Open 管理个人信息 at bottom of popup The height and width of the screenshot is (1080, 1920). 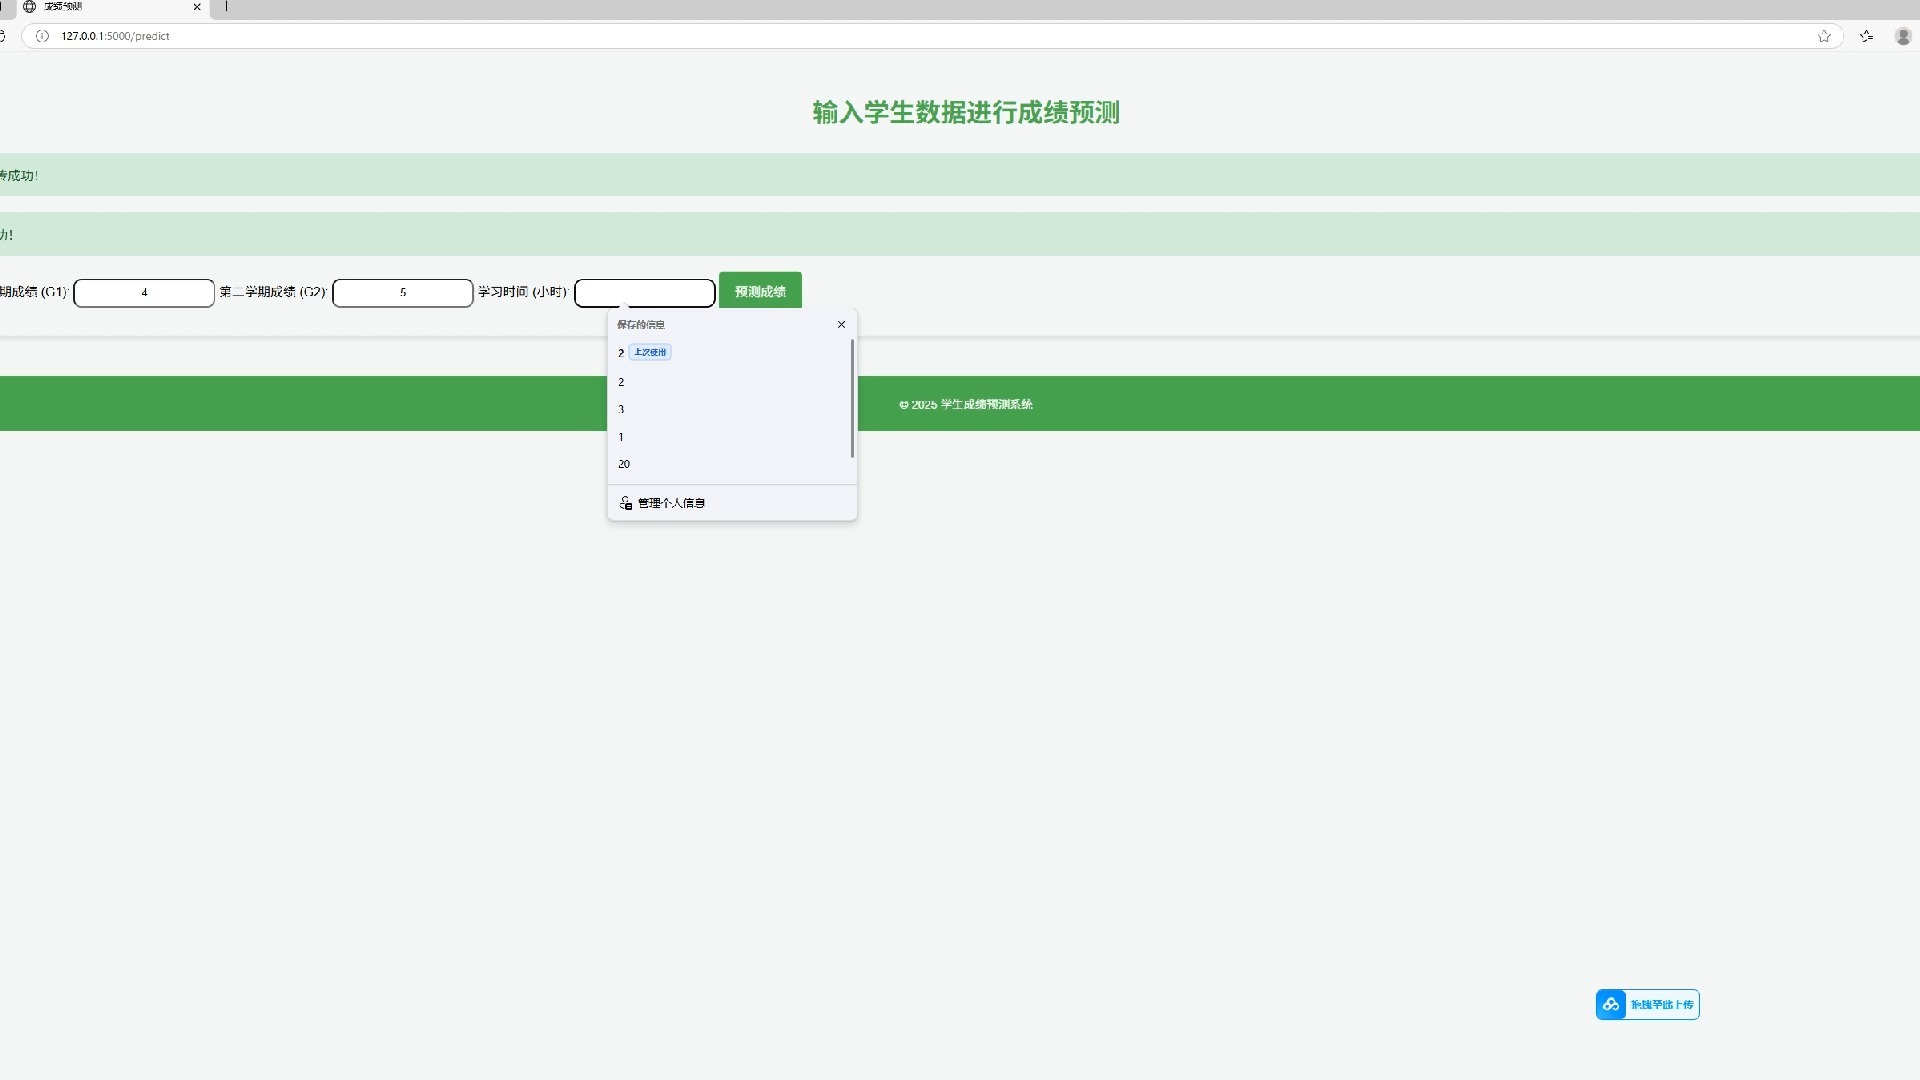click(x=671, y=502)
